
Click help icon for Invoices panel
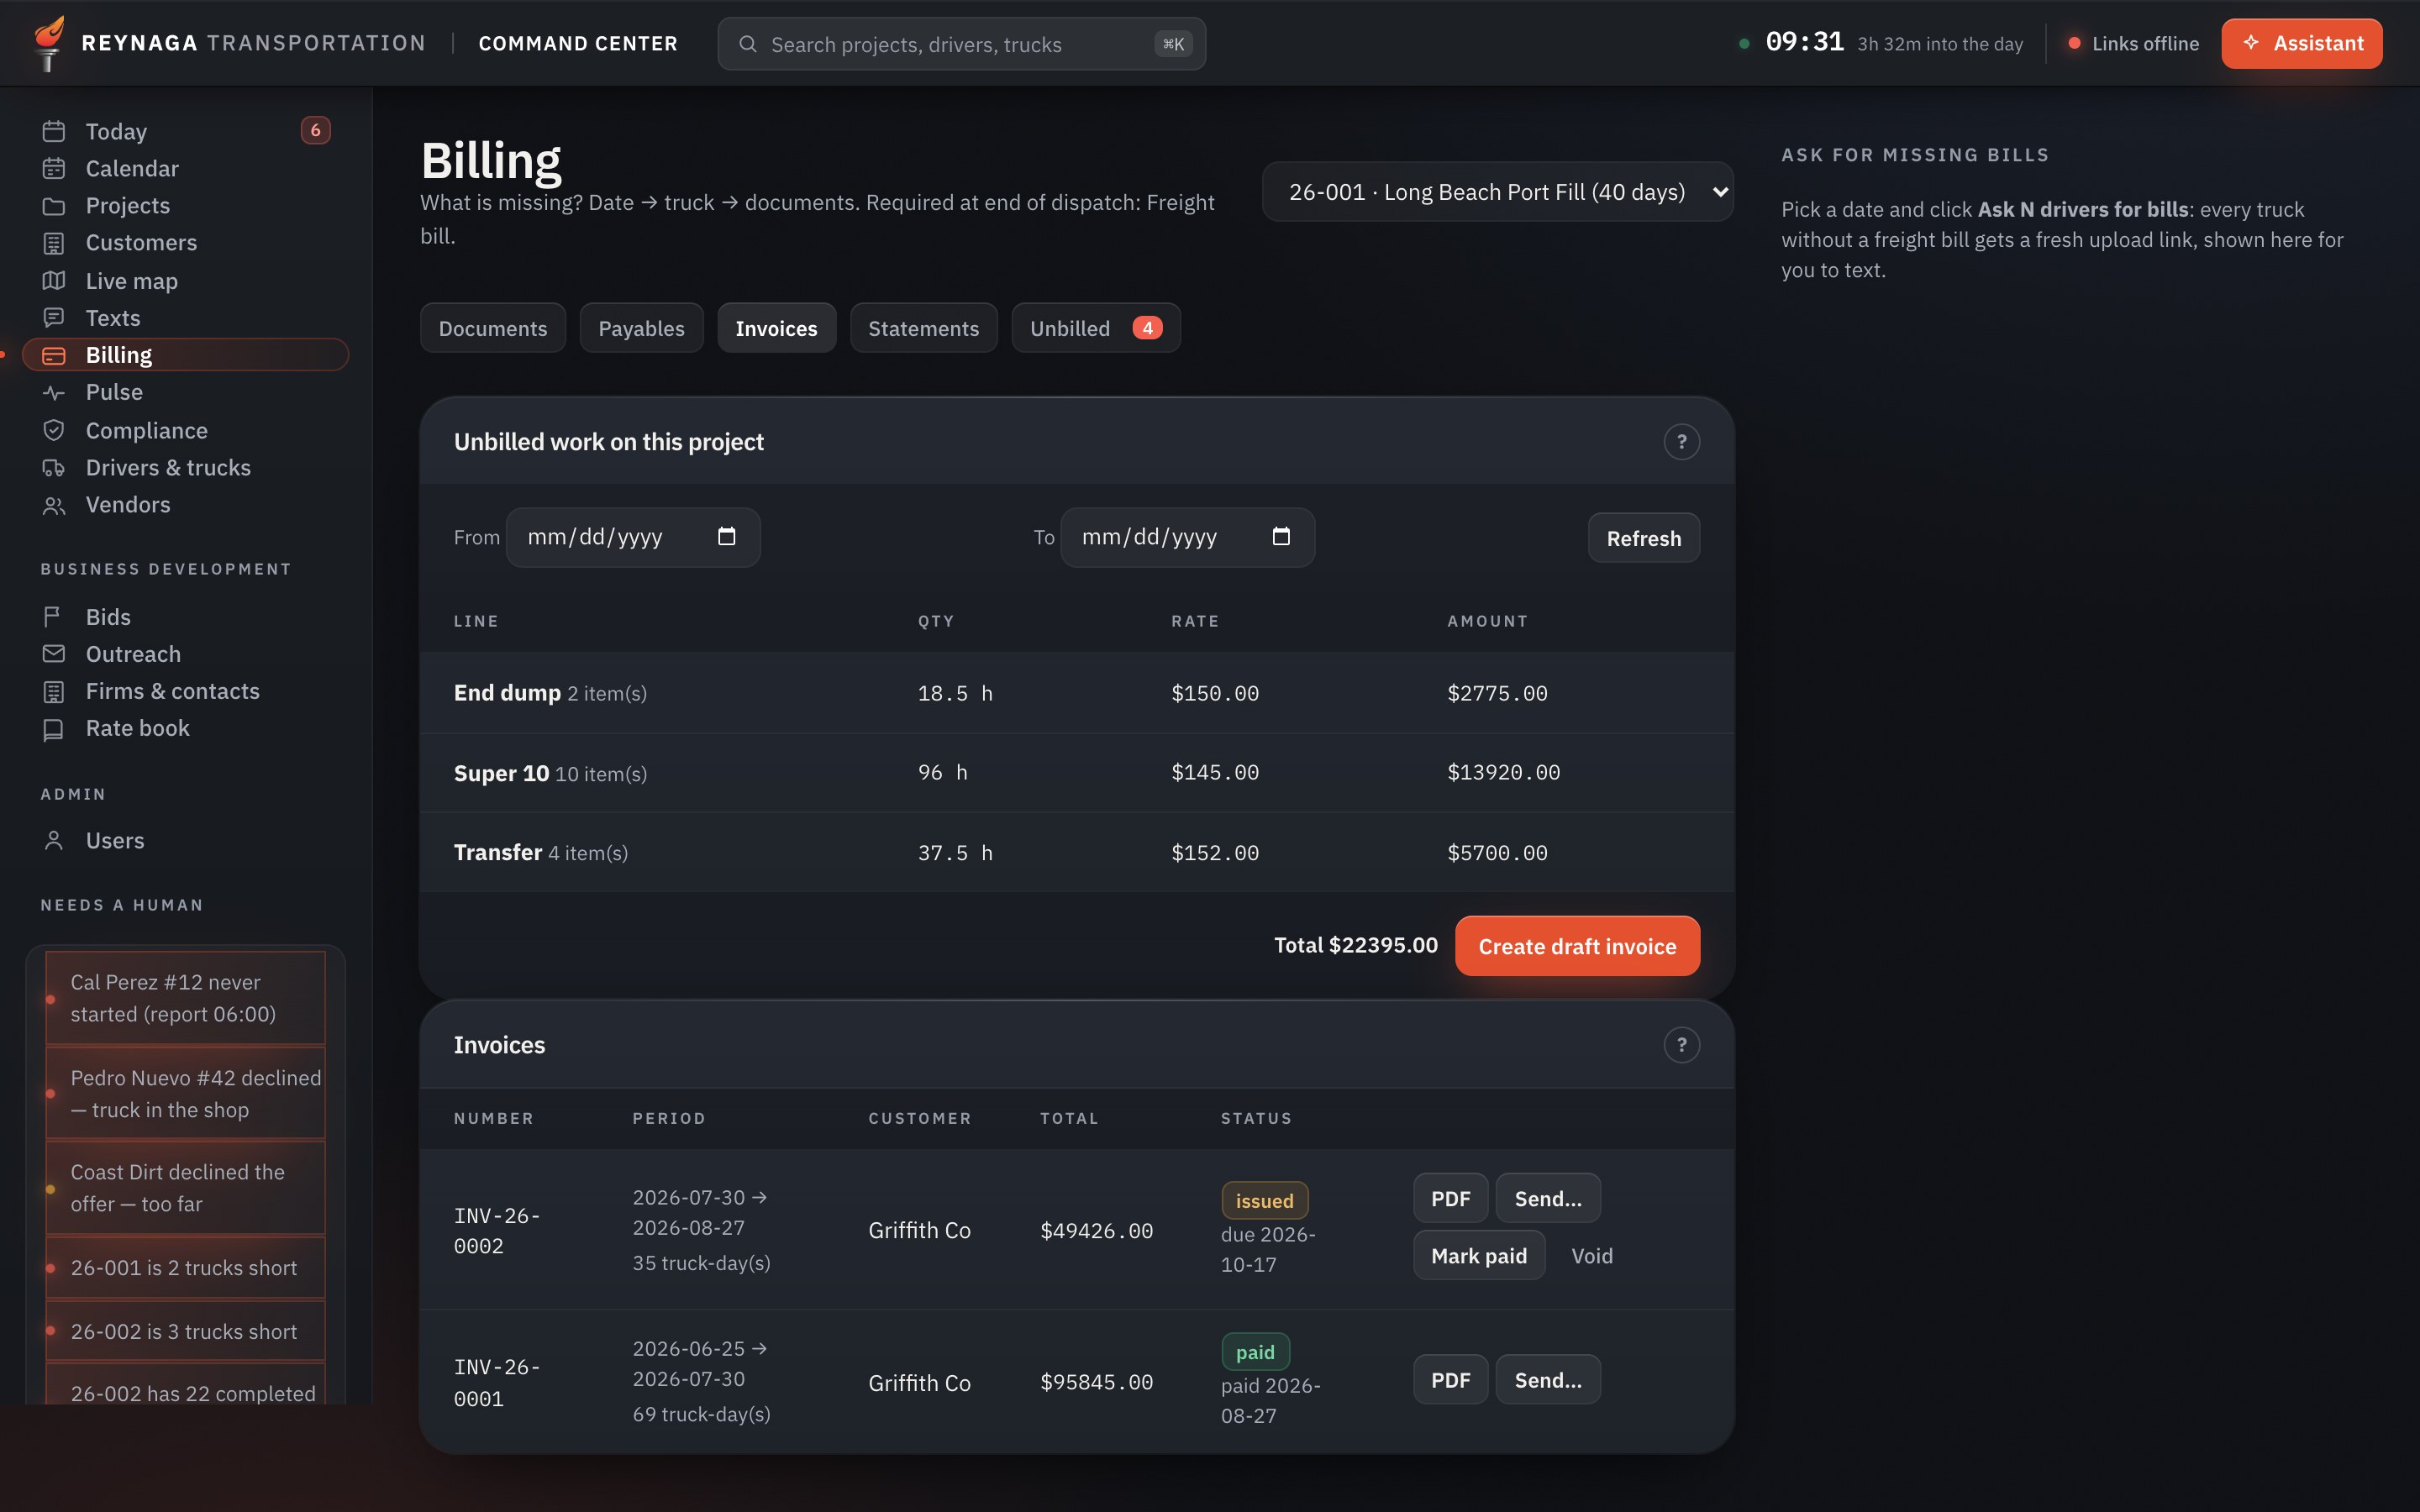1681,1045
